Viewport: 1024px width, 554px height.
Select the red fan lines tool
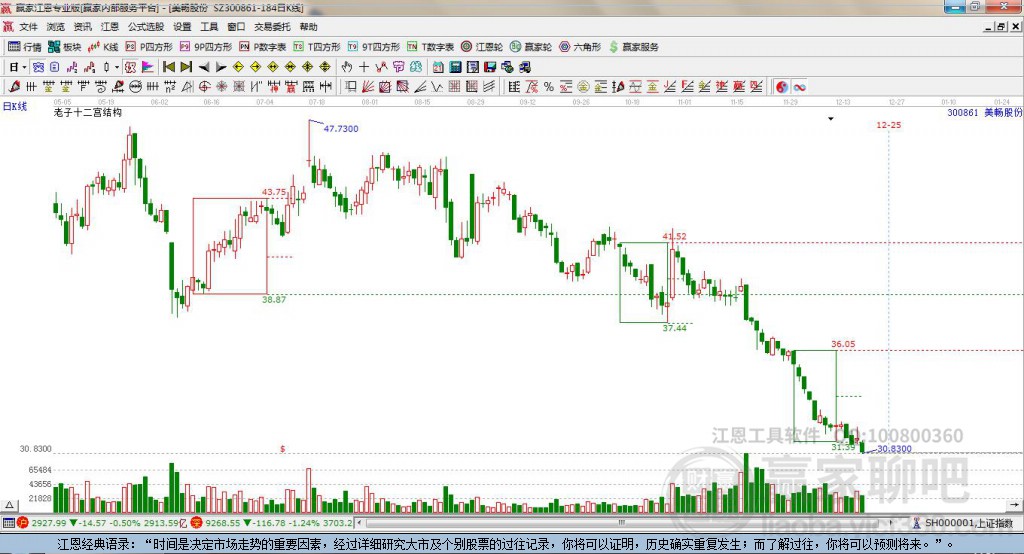coord(367,86)
